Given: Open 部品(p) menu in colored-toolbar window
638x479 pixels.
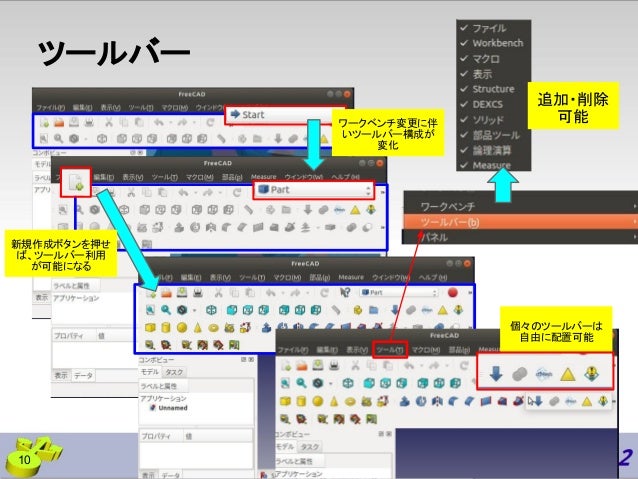Looking at the screenshot, I should (319, 277).
